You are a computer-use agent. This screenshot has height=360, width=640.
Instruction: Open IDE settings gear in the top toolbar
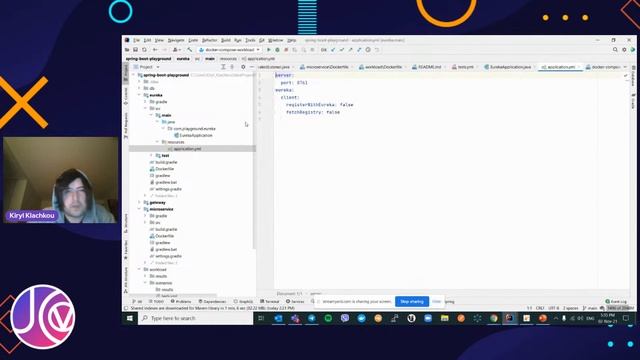pyautogui.click(x=624, y=50)
